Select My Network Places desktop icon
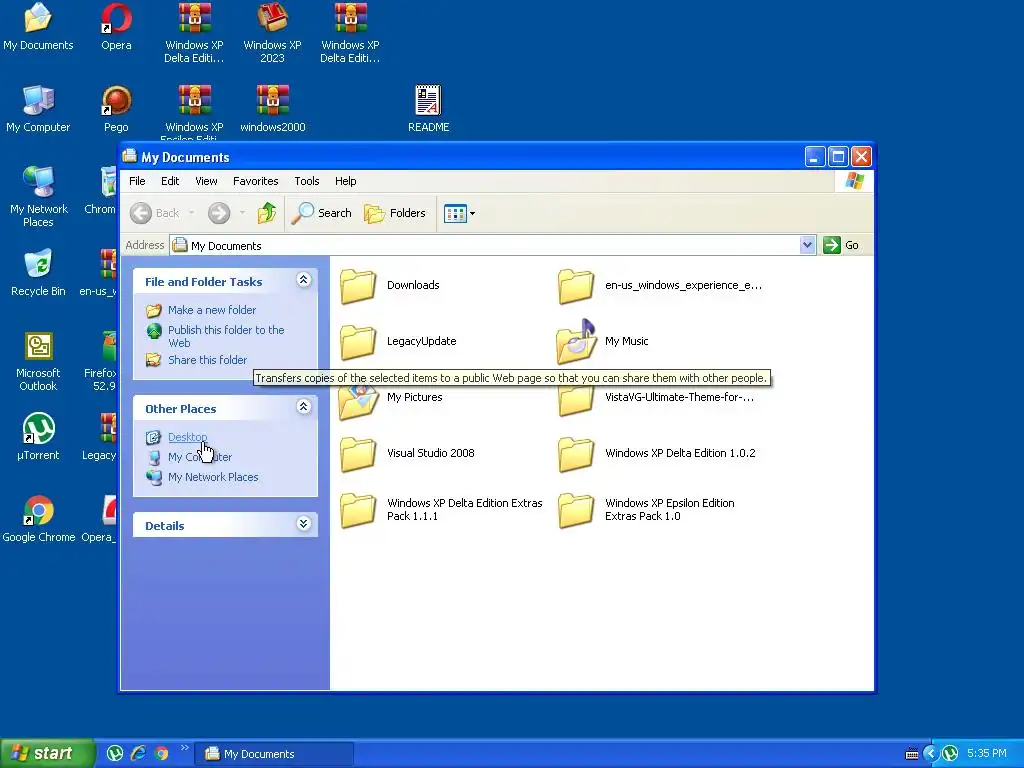 click(x=38, y=197)
